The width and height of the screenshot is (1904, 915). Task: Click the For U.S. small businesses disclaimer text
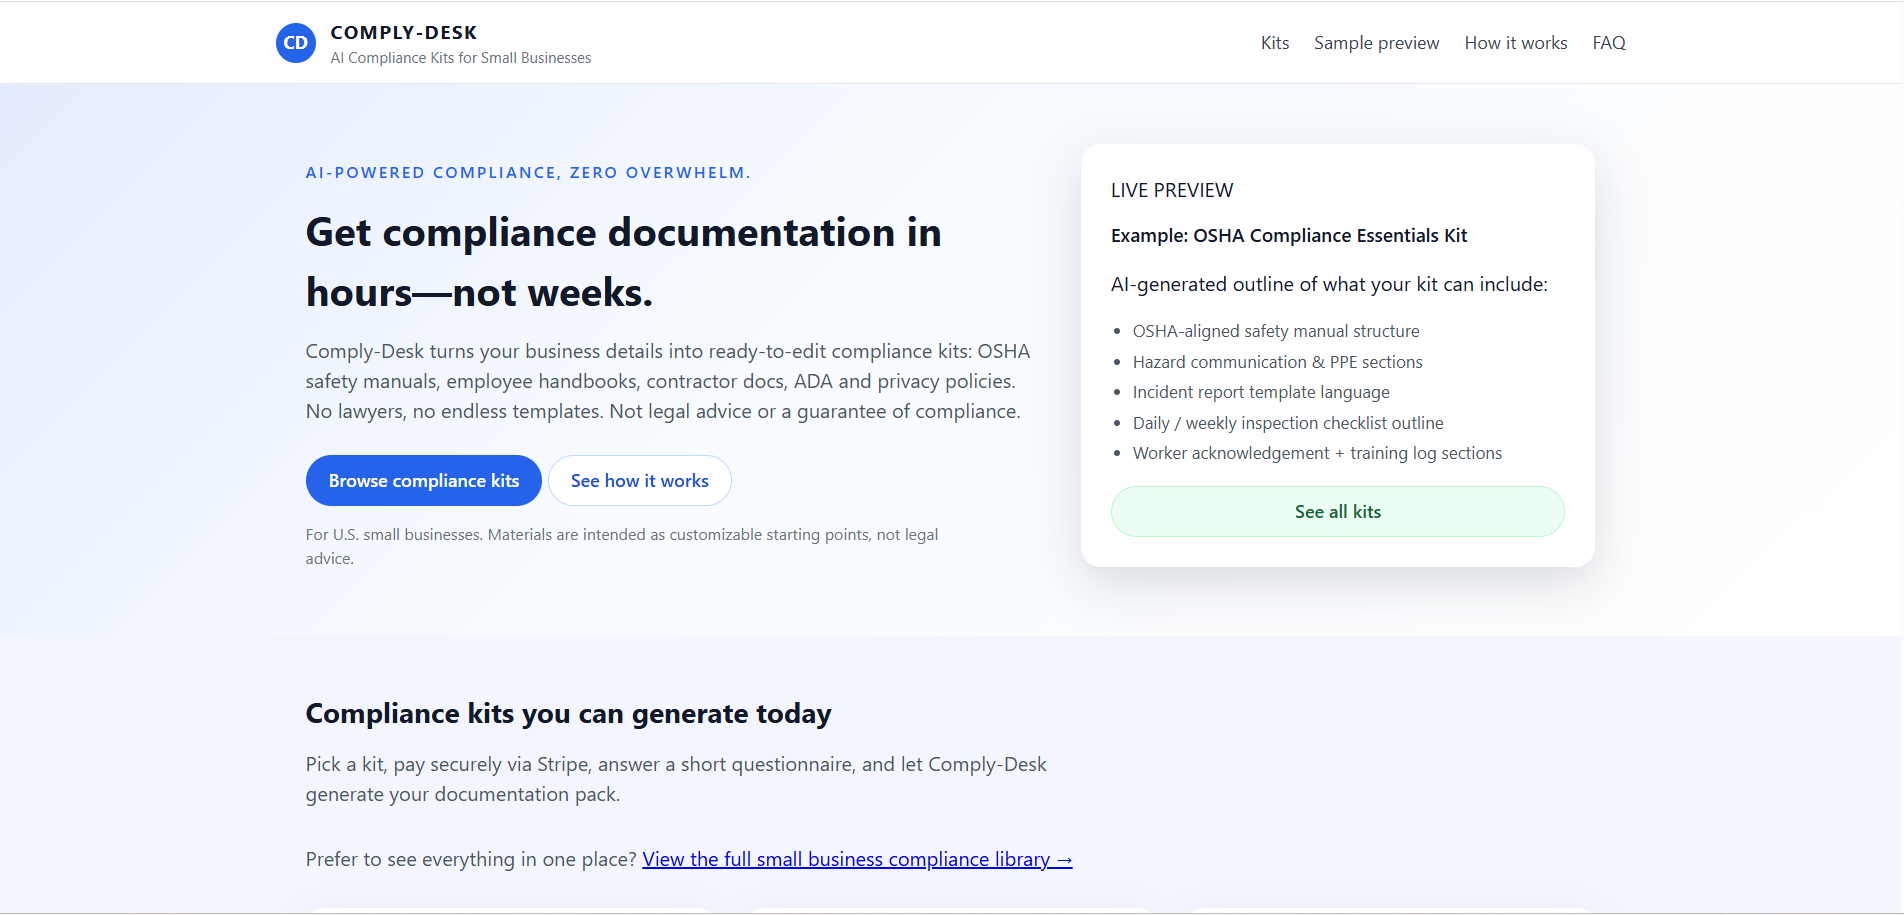point(622,547)
